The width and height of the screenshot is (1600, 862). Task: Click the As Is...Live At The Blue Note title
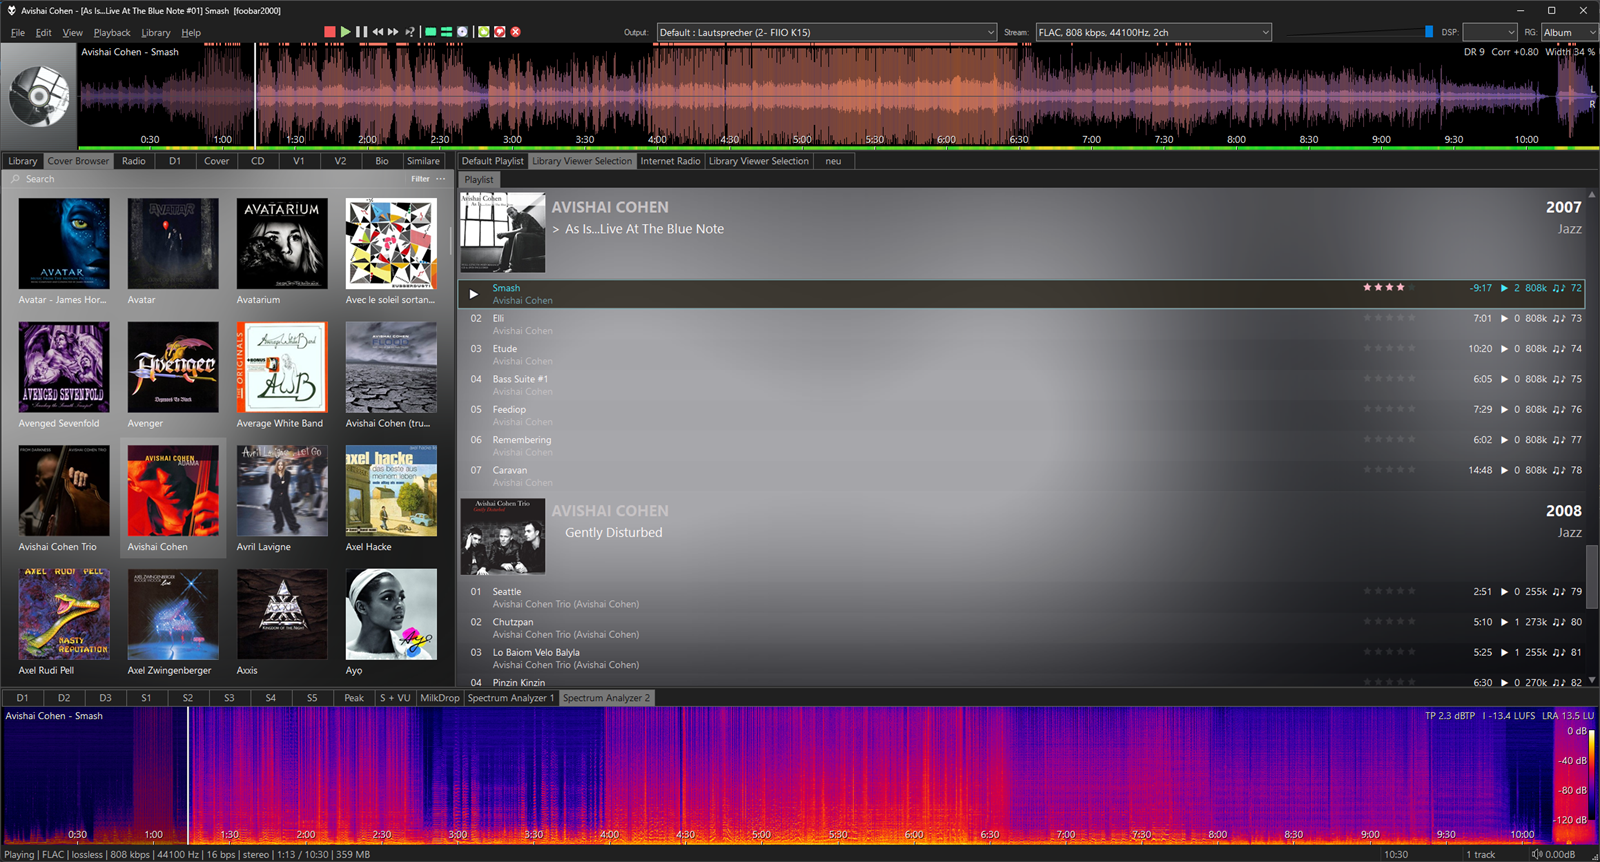coord(644,229)
